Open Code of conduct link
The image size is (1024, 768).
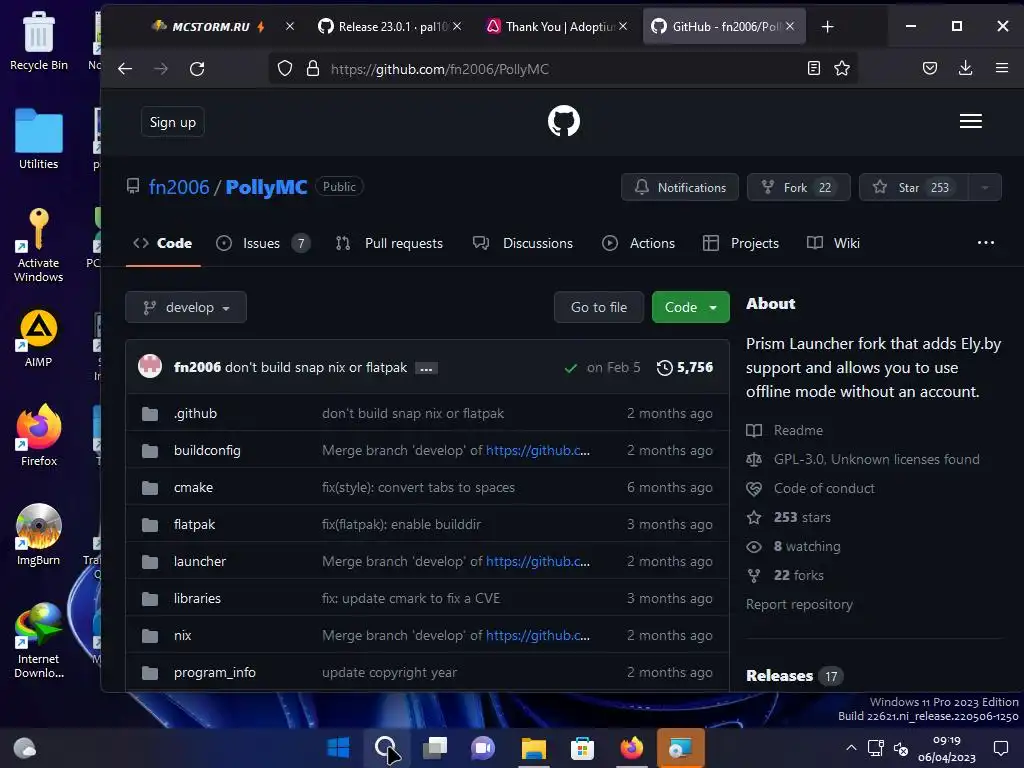click(x=824, y=488)
